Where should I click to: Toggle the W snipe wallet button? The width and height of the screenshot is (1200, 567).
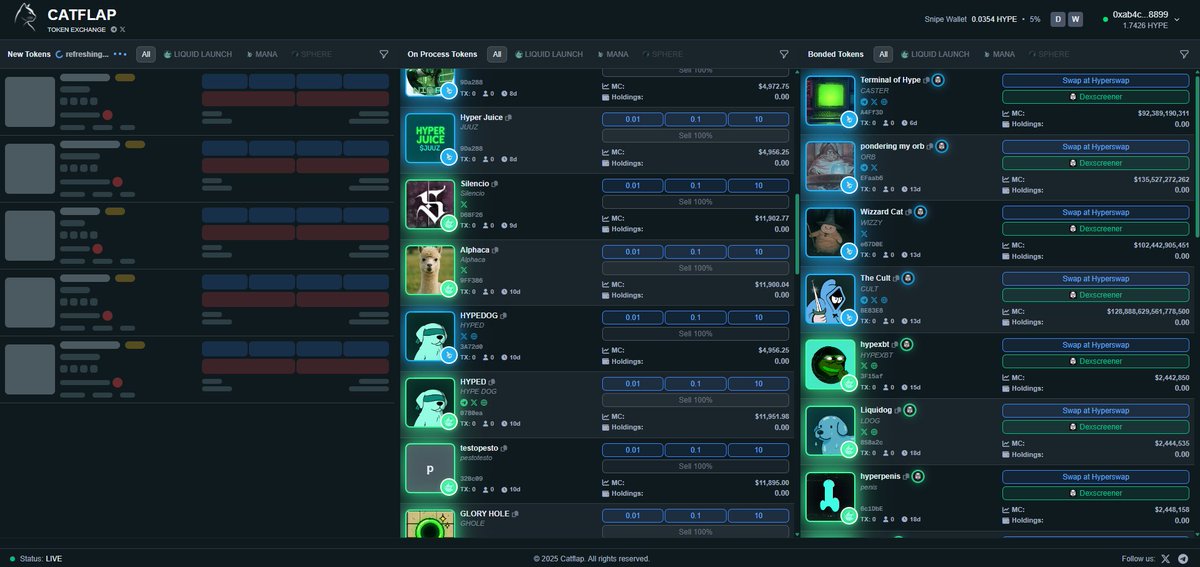pyautogui.click(x=1075, y=19)
